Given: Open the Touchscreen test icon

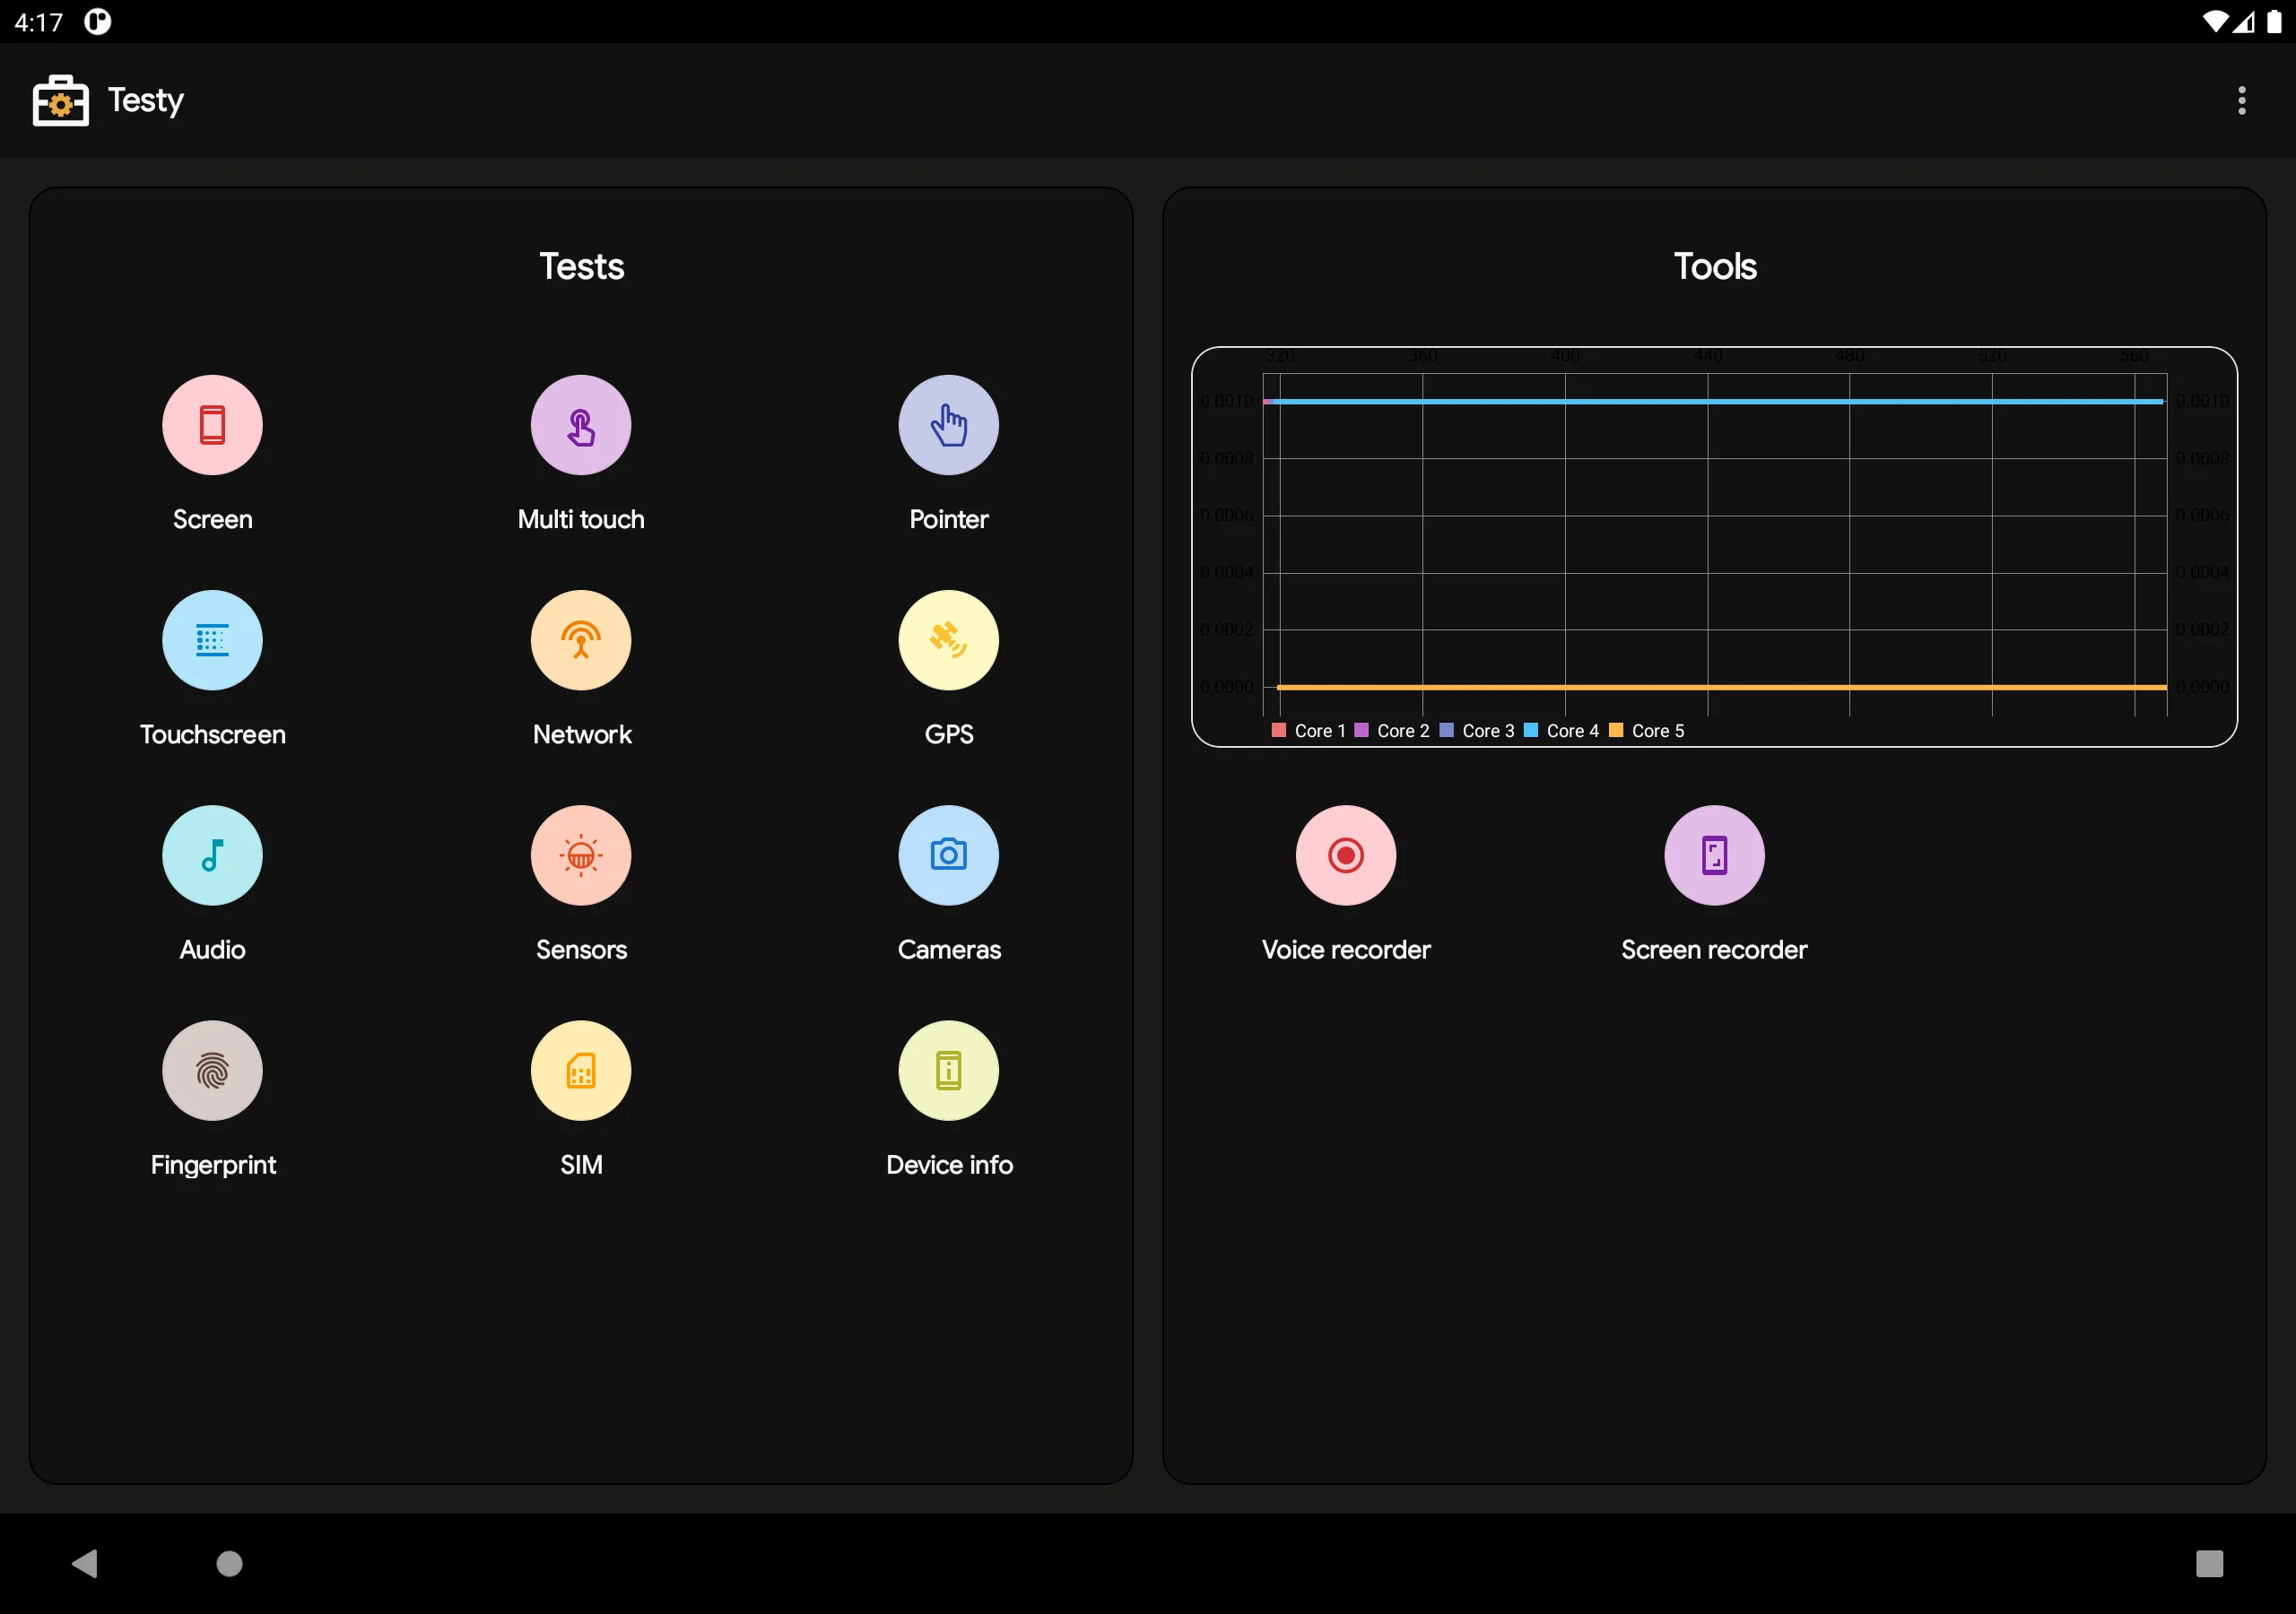Looking at the screenshot, I should coord(212,640).
